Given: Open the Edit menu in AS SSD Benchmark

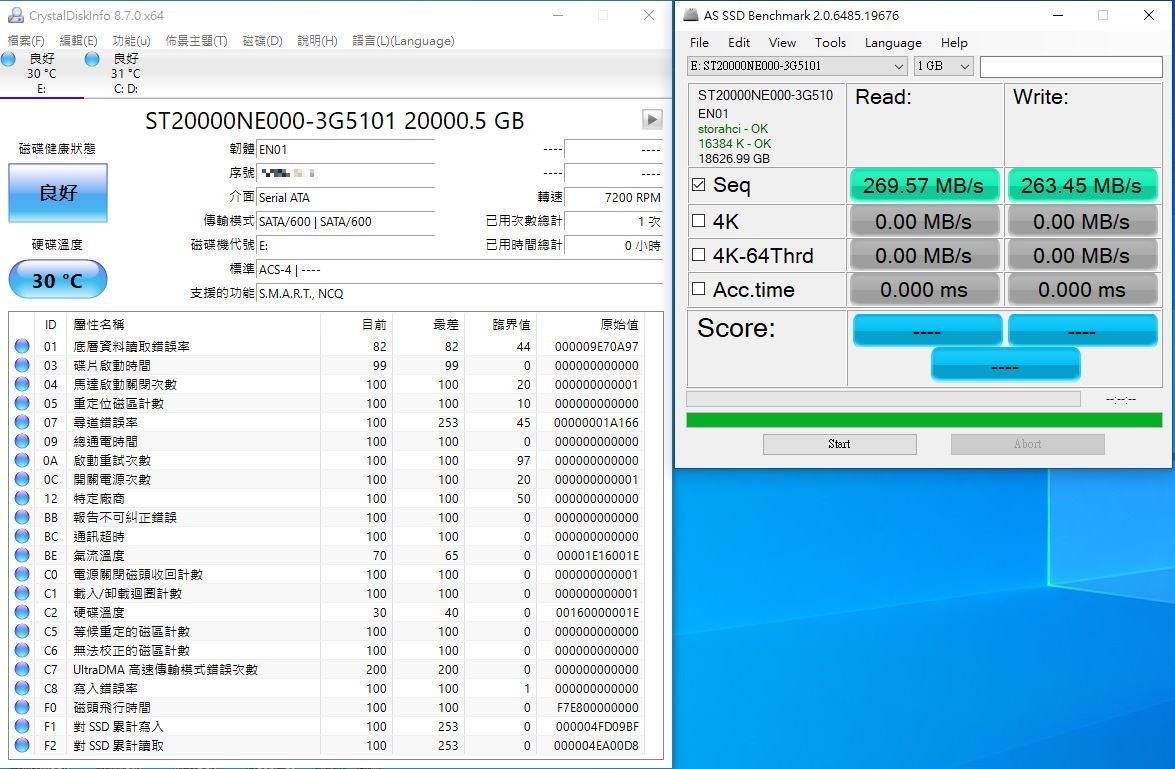Looking at the screenshot, I should (739, 43).
